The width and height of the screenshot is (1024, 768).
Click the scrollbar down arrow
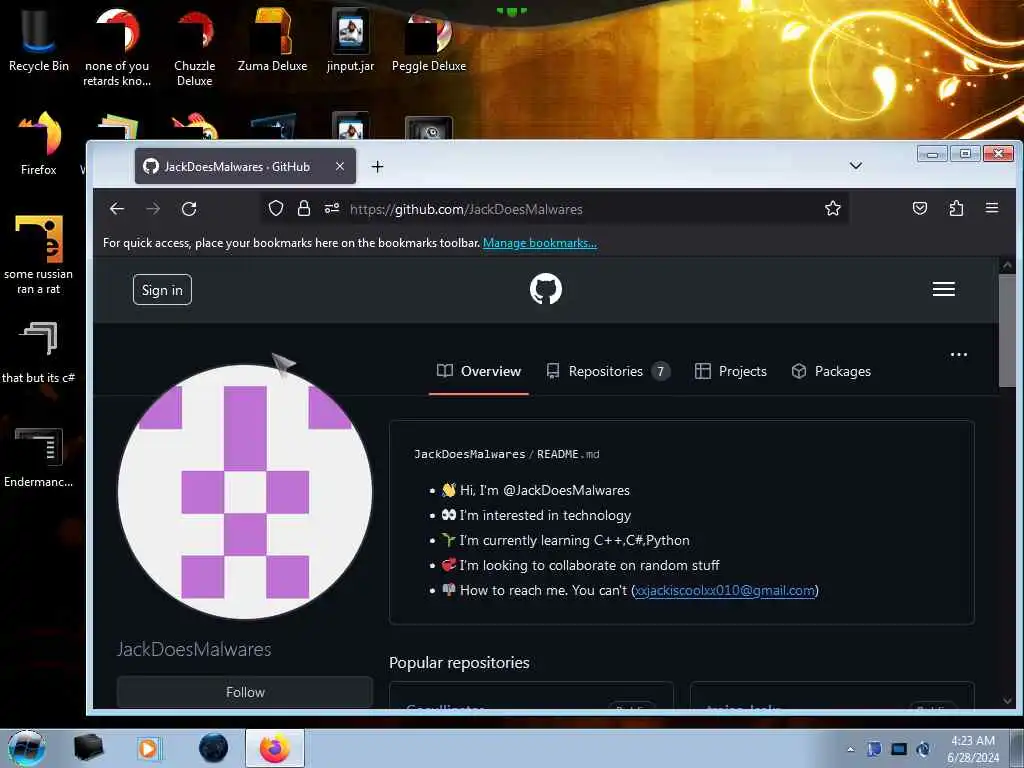click(1007, 701)
